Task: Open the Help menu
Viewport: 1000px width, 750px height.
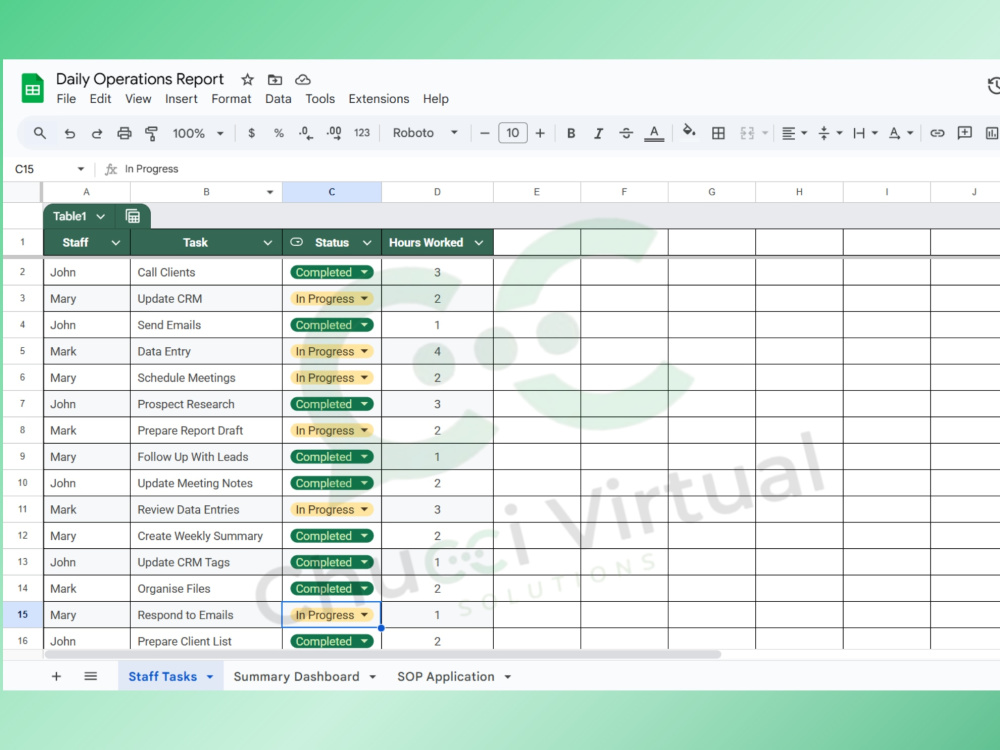Action: 436,99
